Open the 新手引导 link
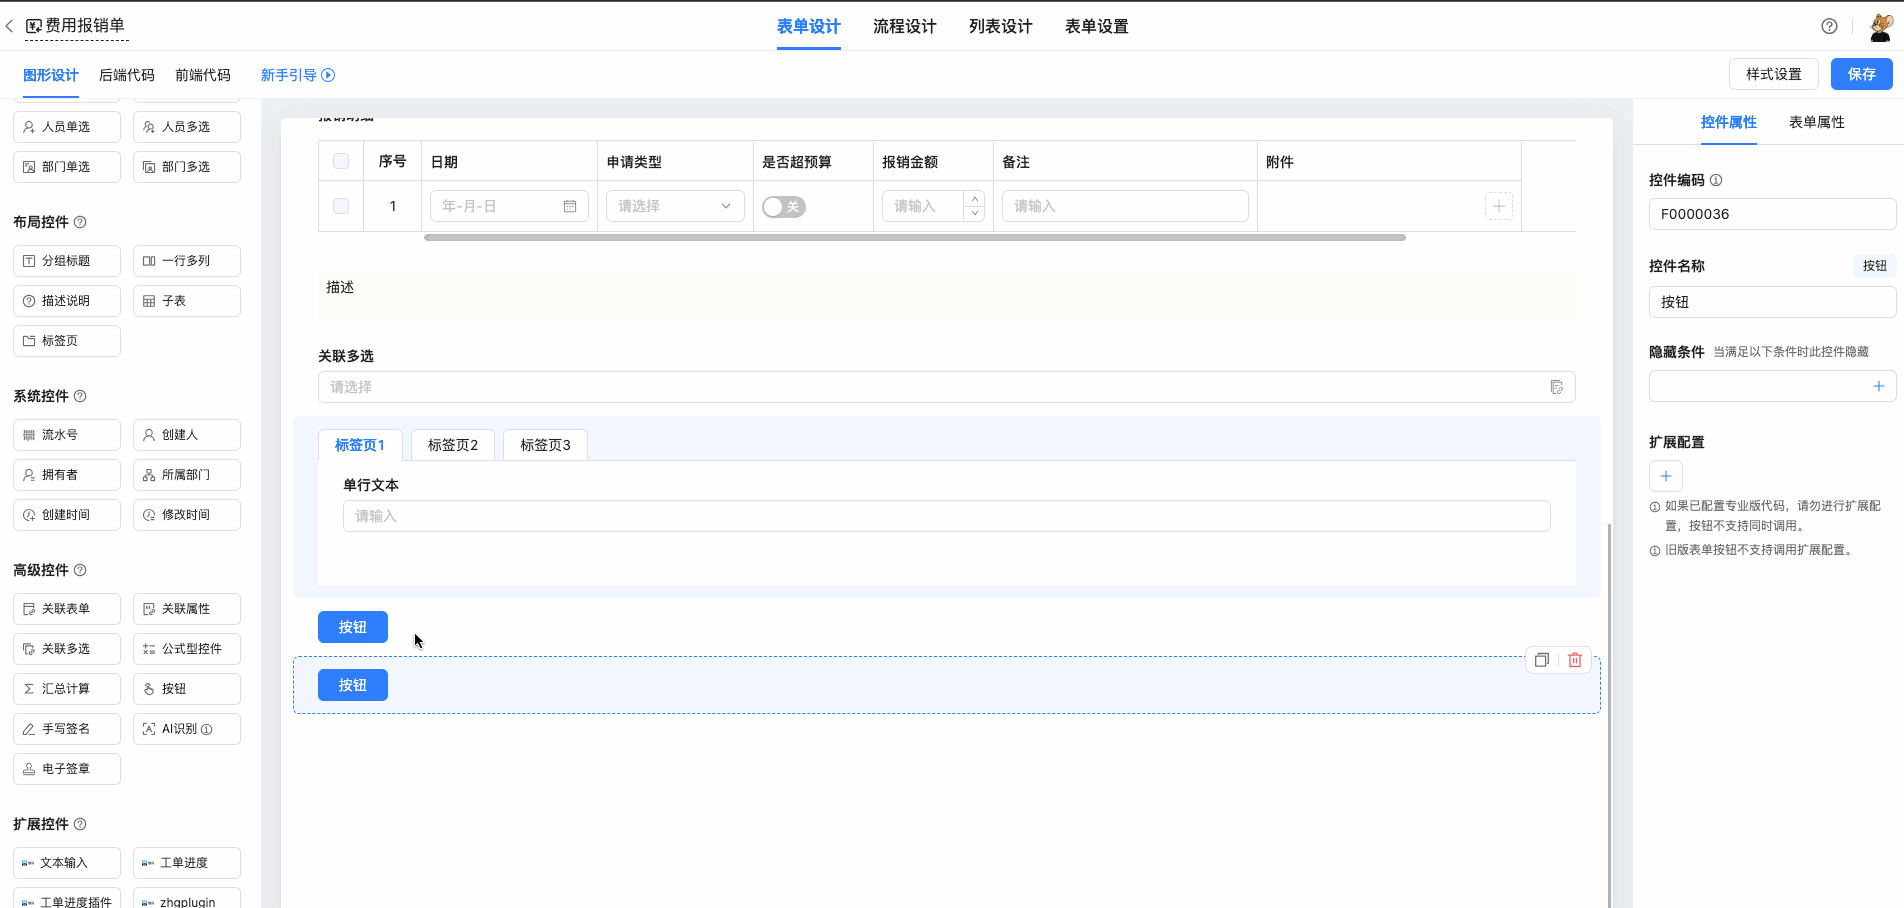Viewport: 1904px width, 908px height. click(x=297, y=75)
